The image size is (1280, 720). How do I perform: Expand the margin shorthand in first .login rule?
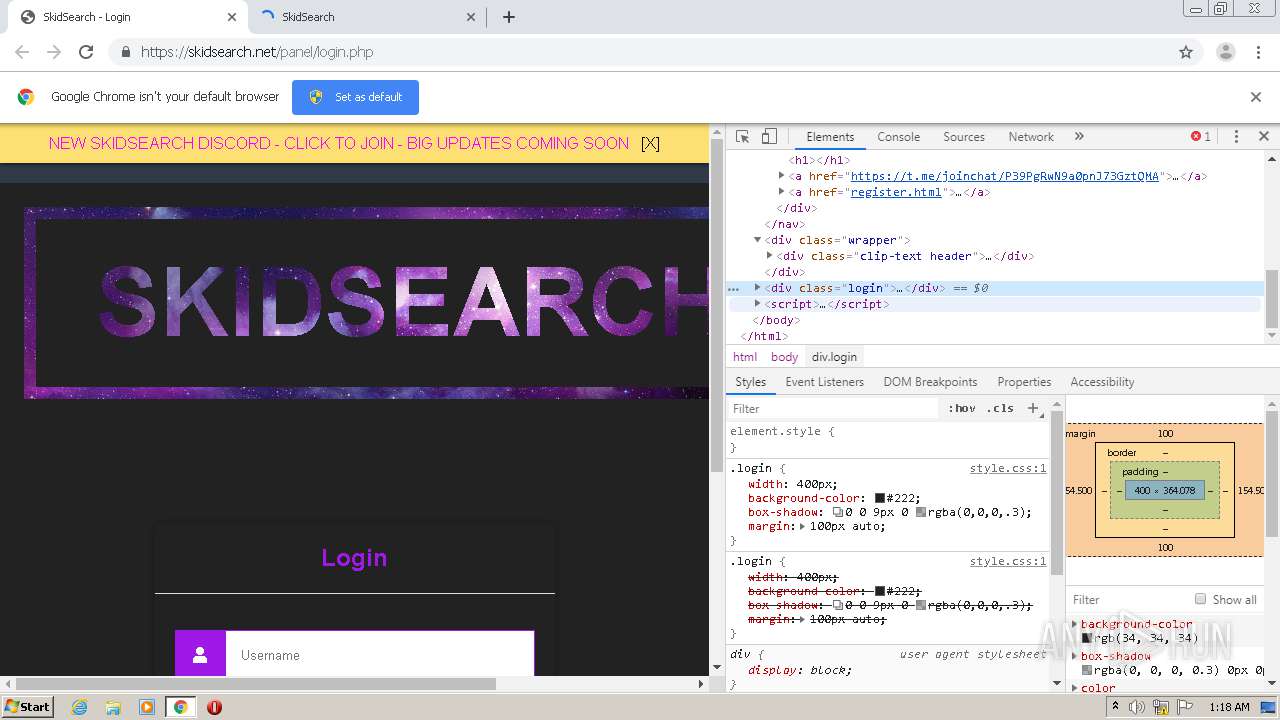pos(802,526)
